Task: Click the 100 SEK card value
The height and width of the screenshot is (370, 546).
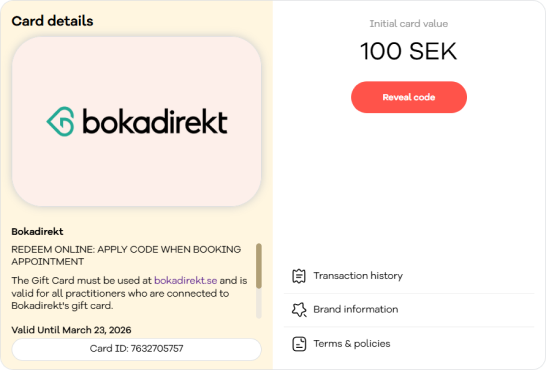Action: [x=408, y=52]
